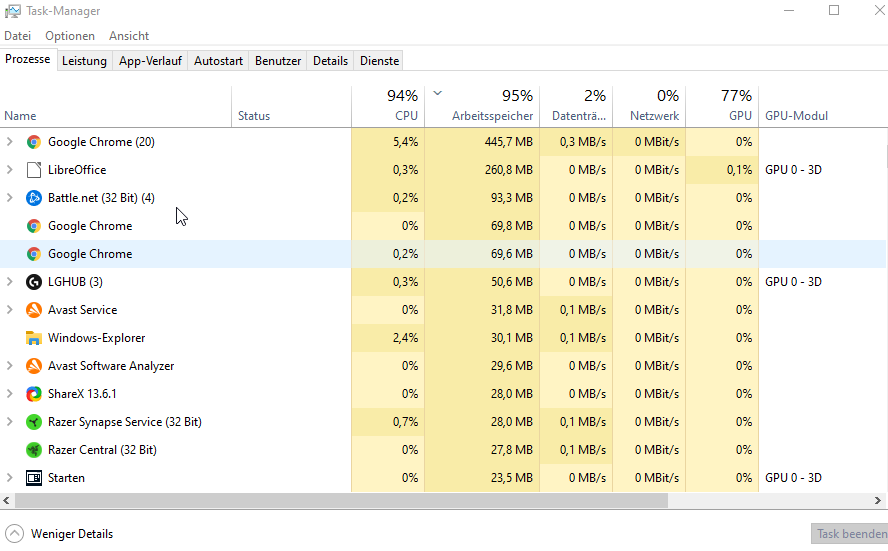Image resolution: width=888 pixels, height=551 pixels.
Task: Click the 2,4% CPU cell
Action: pos(388,338)
